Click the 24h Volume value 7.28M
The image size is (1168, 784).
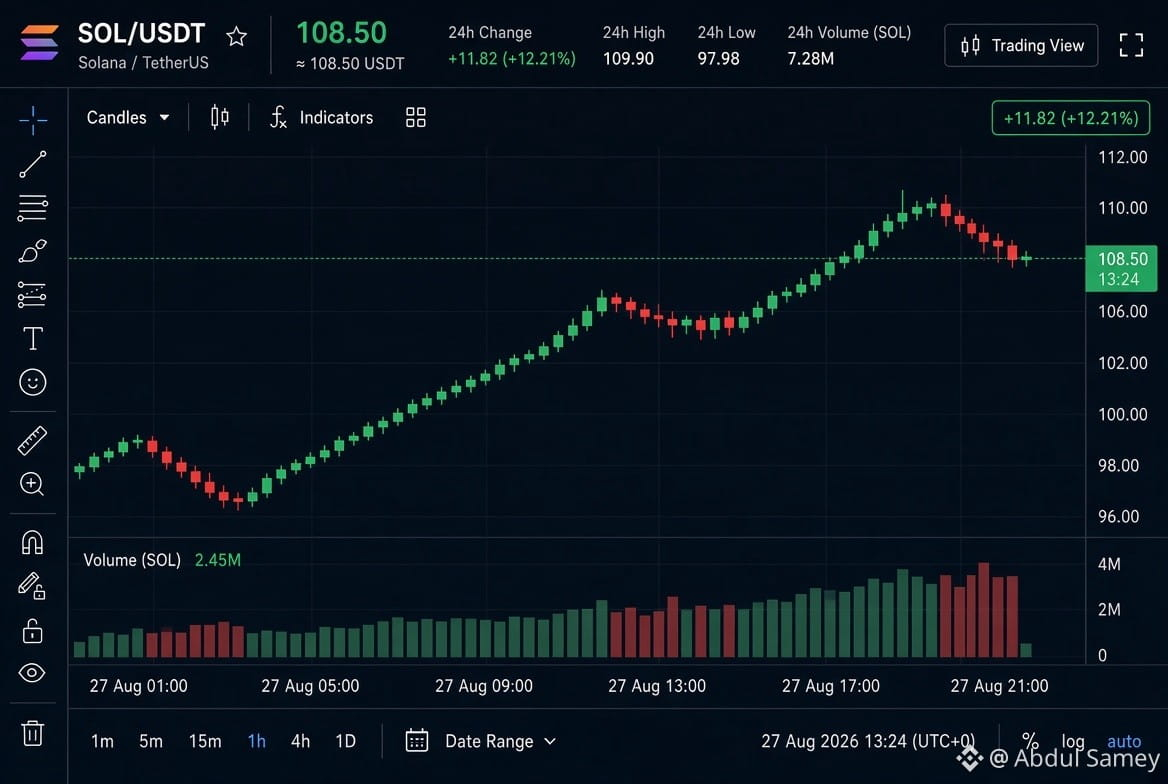[x=810, y=59]
